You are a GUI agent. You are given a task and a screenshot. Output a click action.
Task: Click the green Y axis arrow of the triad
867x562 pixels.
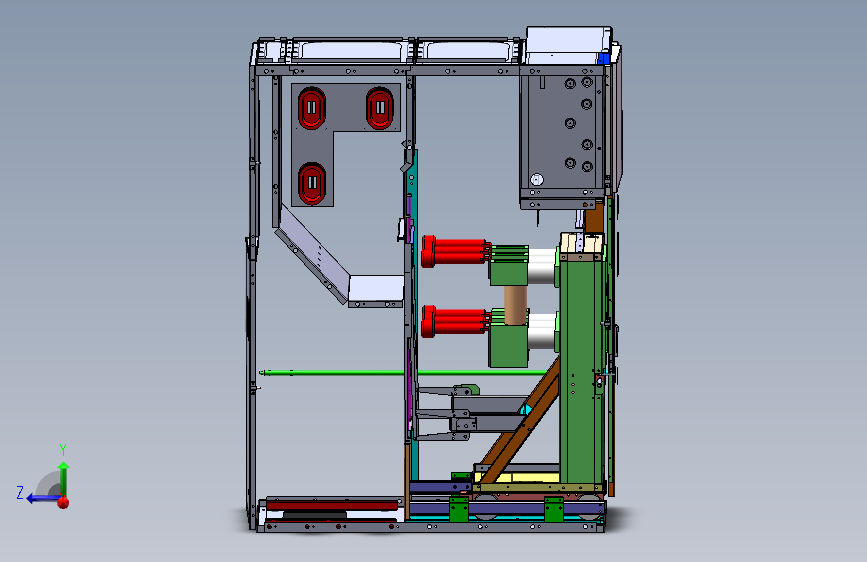(x=64, y=478)
